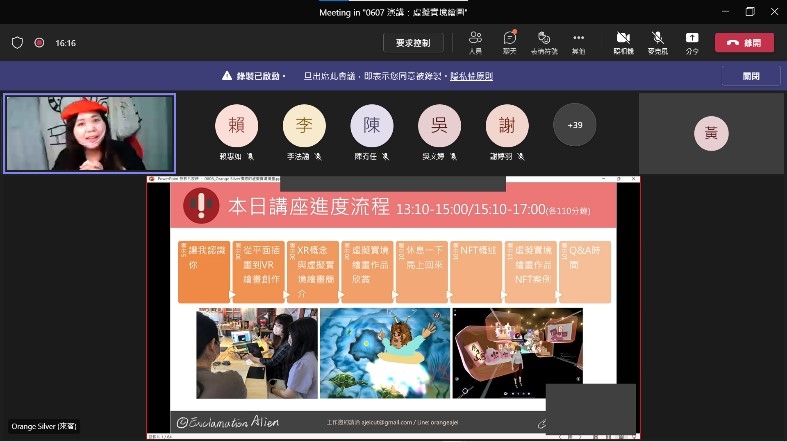Dismiss the recording notification banner

coord(751,76)
